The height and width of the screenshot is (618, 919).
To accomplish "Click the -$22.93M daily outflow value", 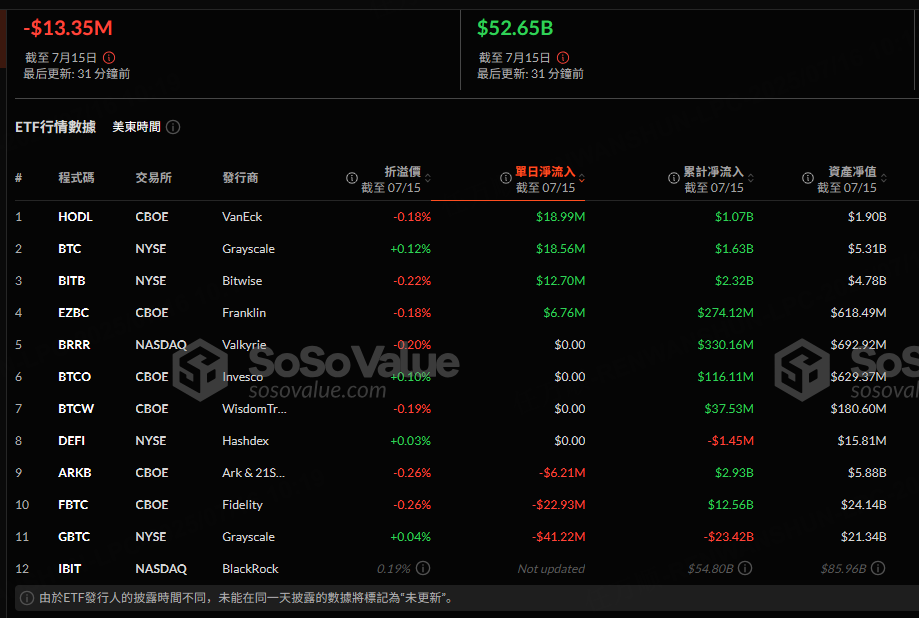I will point(559,504).
